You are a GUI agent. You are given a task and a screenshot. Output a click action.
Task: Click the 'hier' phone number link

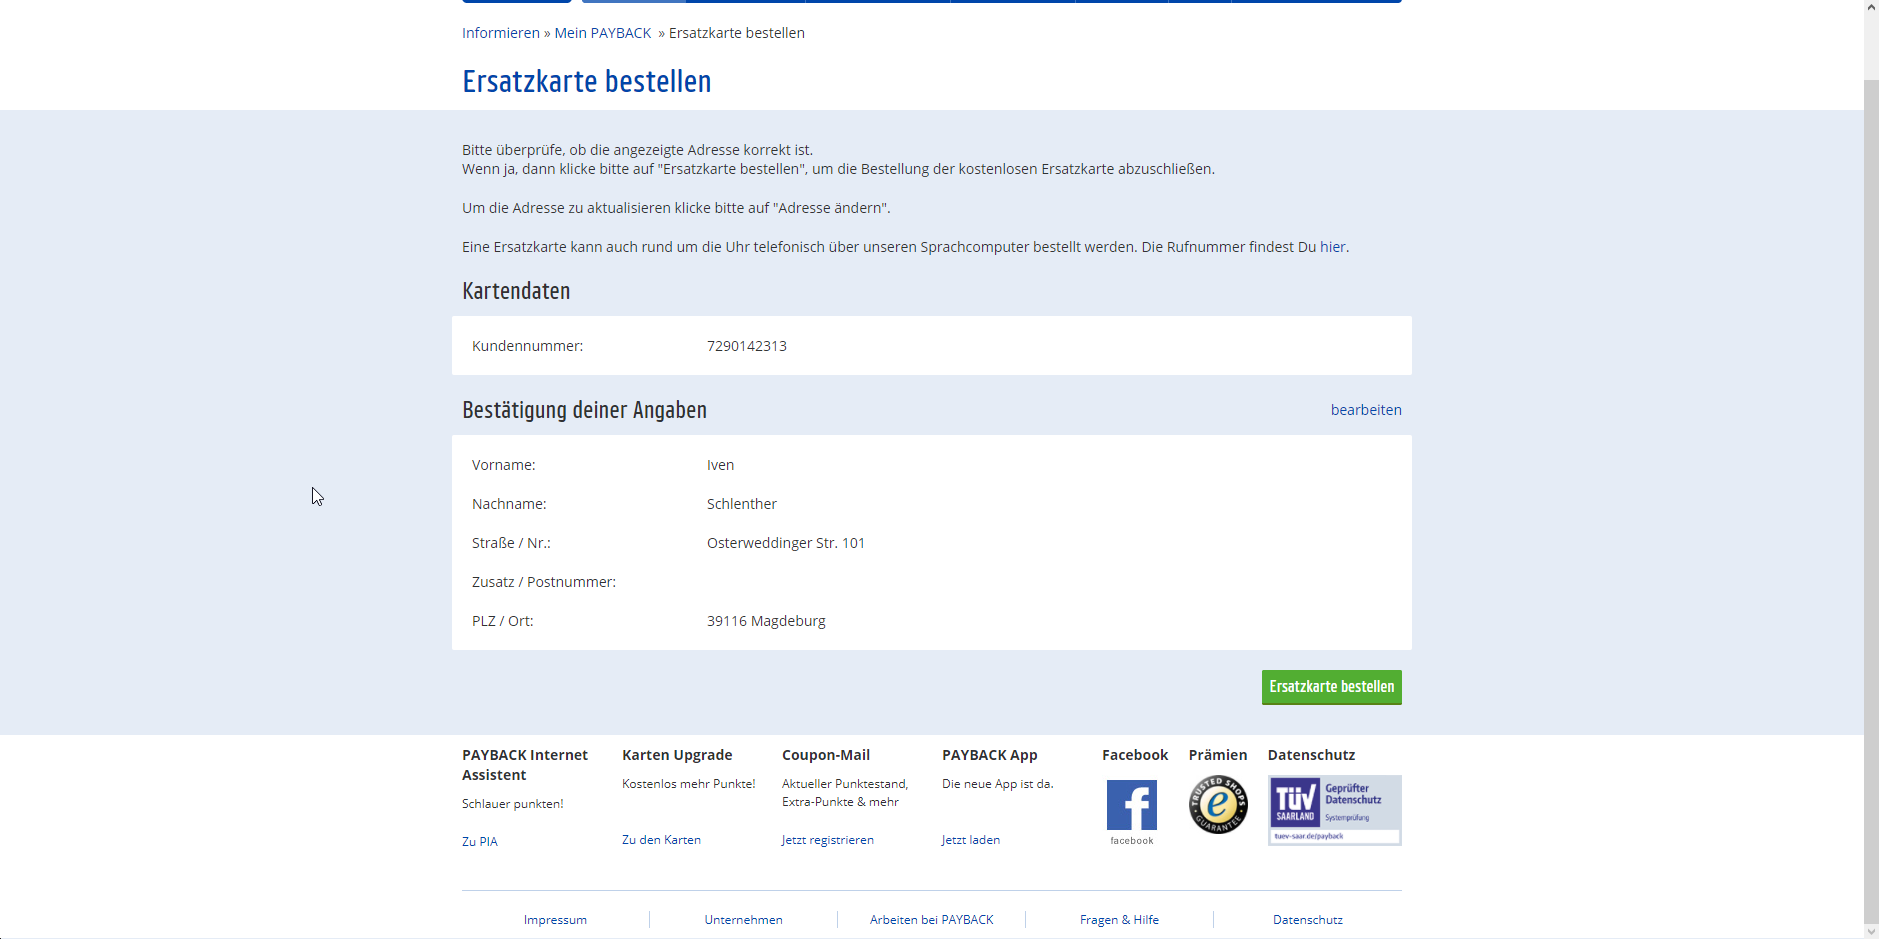coord(1332,247)
